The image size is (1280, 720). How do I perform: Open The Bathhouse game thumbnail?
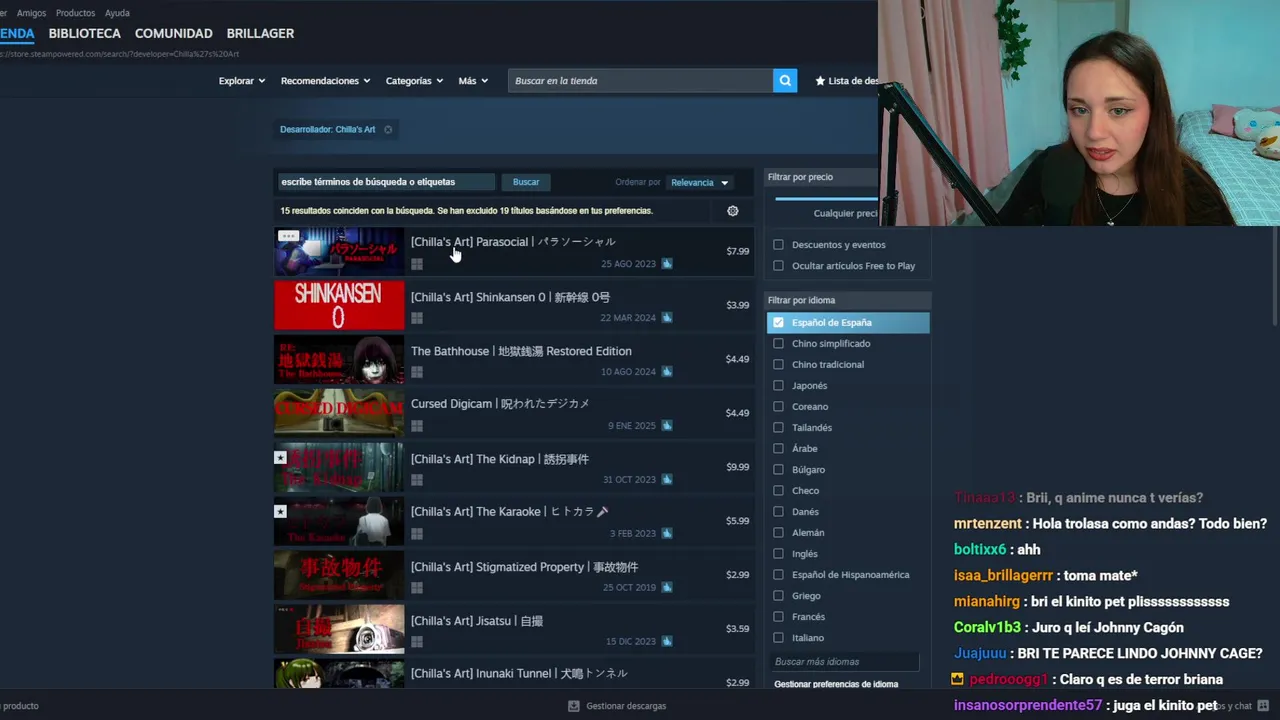click(339, 359)
